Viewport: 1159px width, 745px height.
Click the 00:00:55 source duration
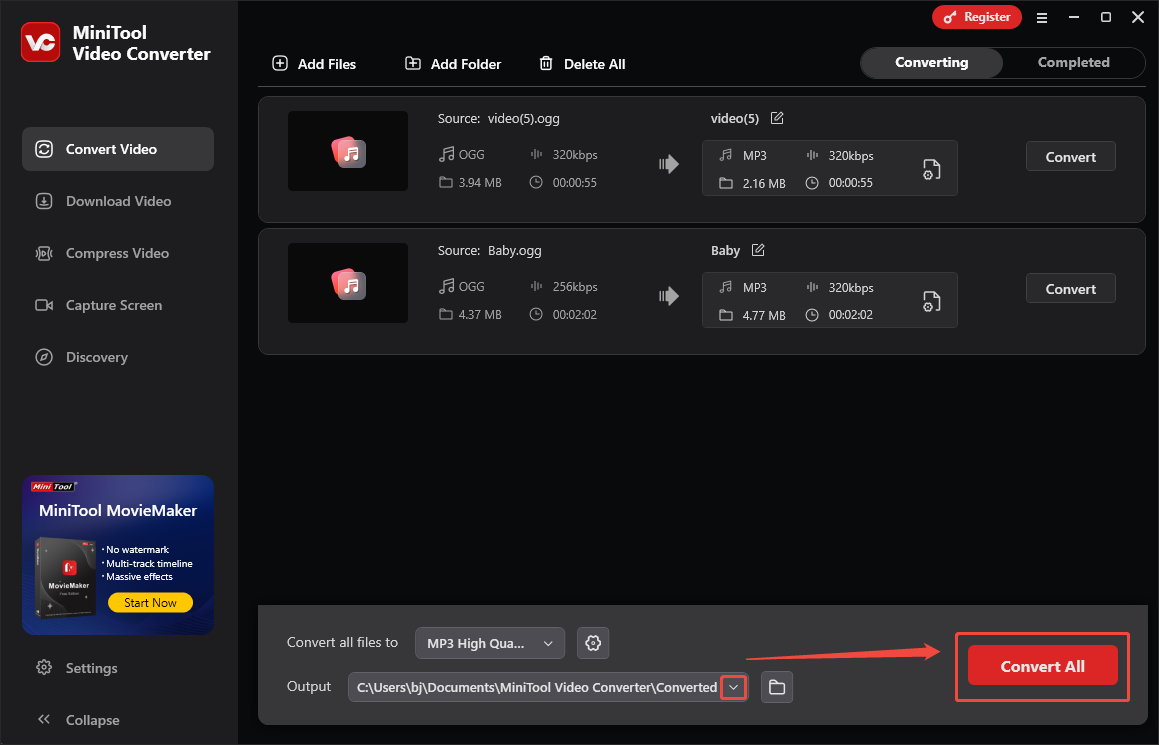574,183
